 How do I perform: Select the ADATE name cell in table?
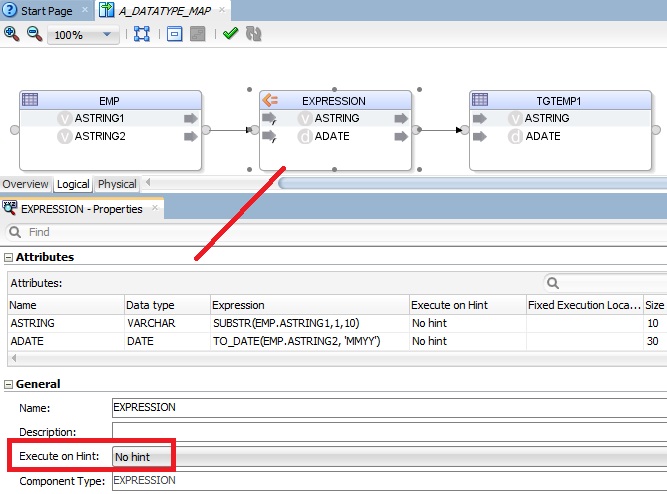click(66, 341)
